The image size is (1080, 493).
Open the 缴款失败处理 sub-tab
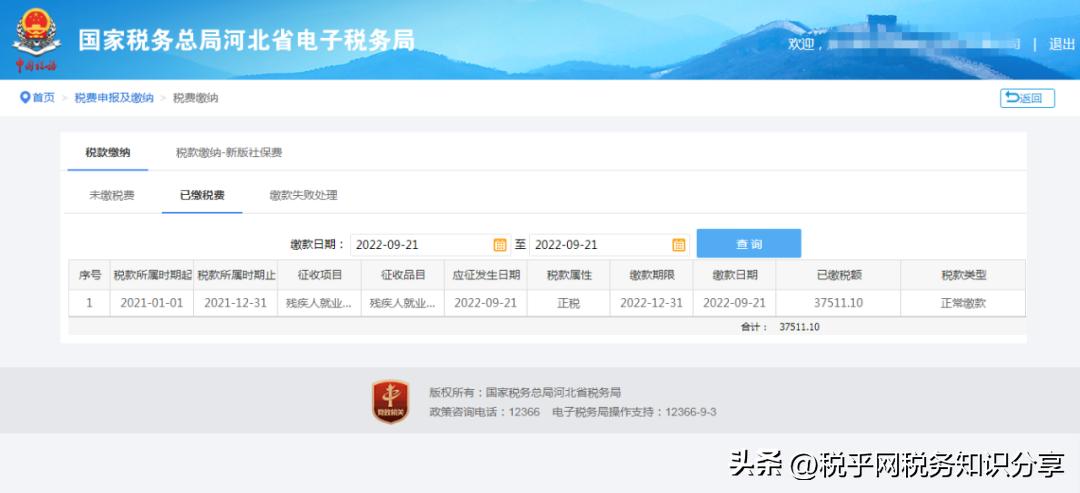(304, 195)
